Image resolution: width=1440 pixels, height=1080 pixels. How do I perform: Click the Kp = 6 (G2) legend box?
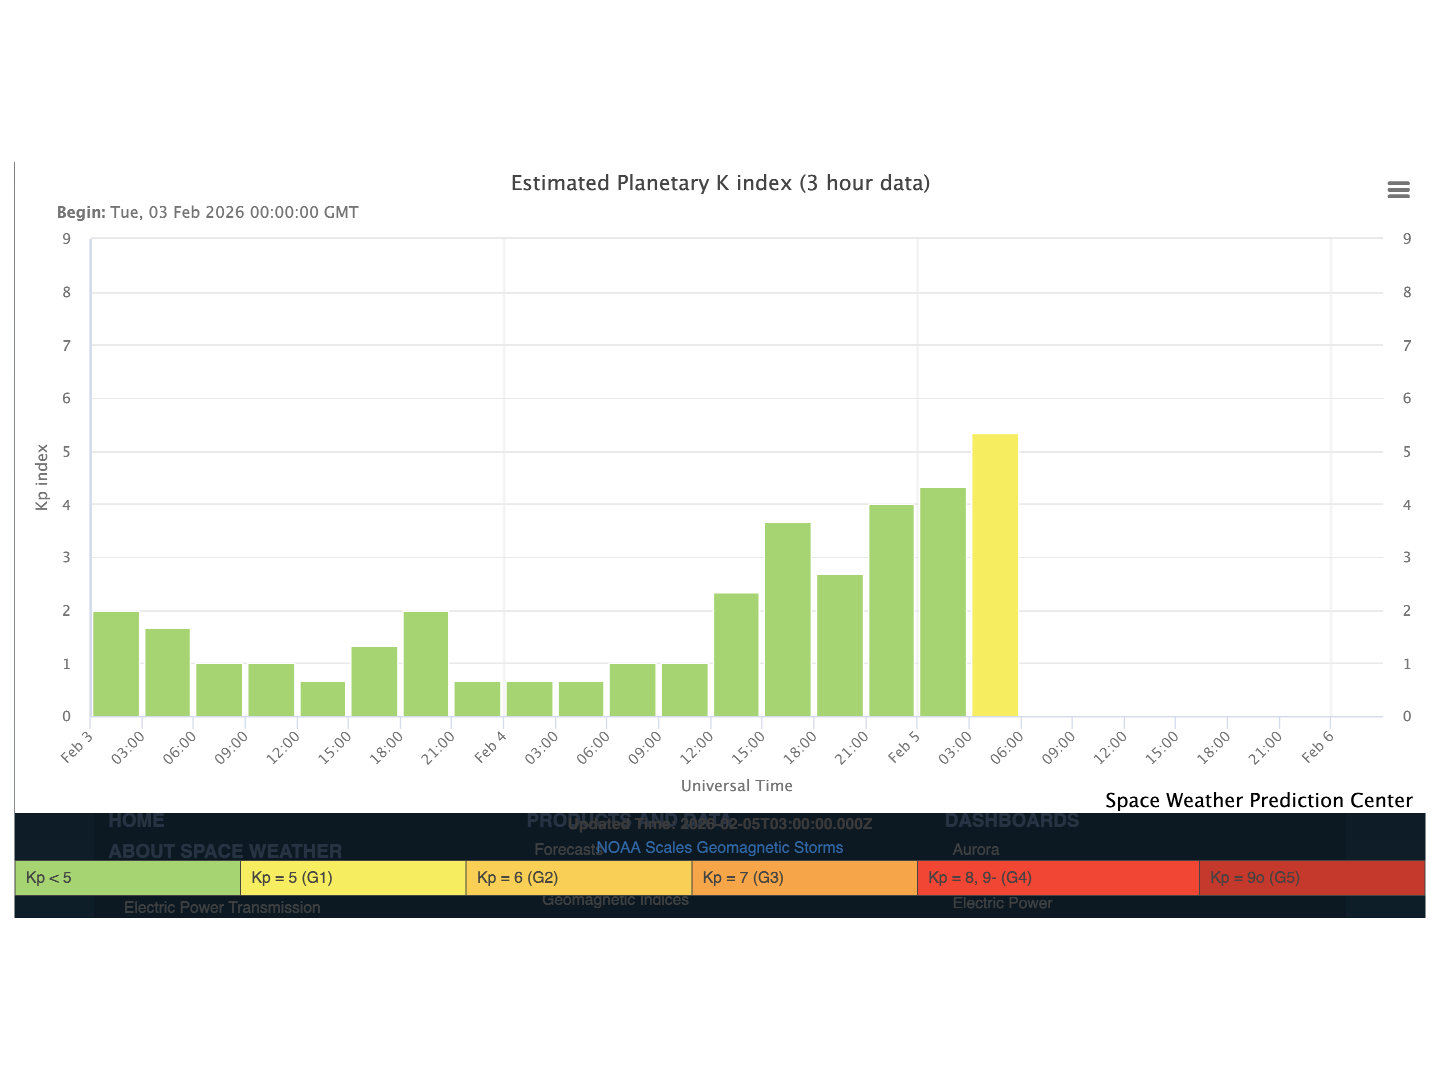click(x=578, y=878)
